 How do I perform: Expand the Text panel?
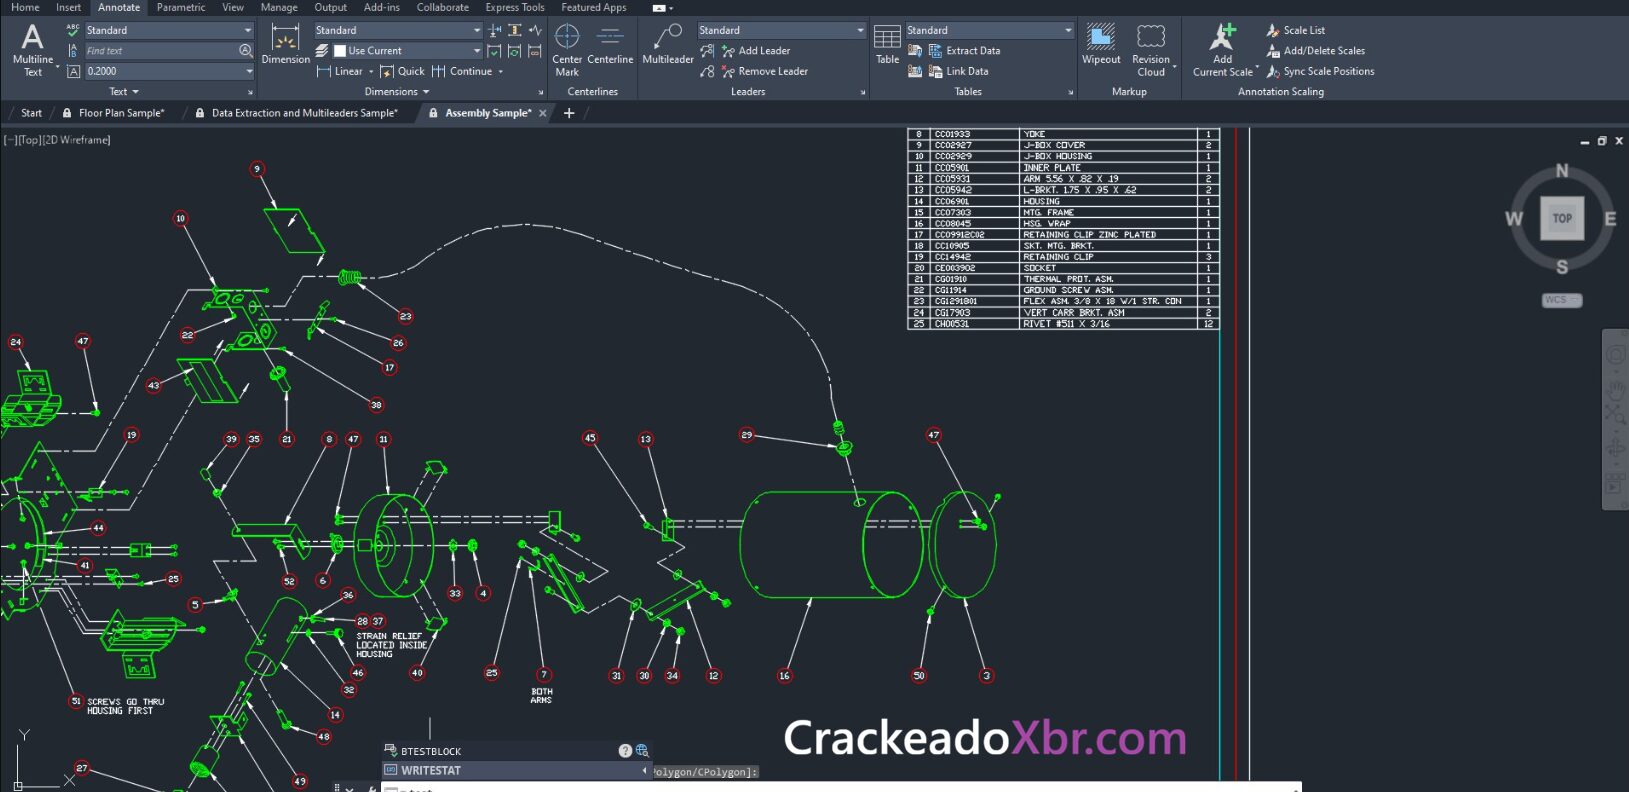[x=124, y=91]
